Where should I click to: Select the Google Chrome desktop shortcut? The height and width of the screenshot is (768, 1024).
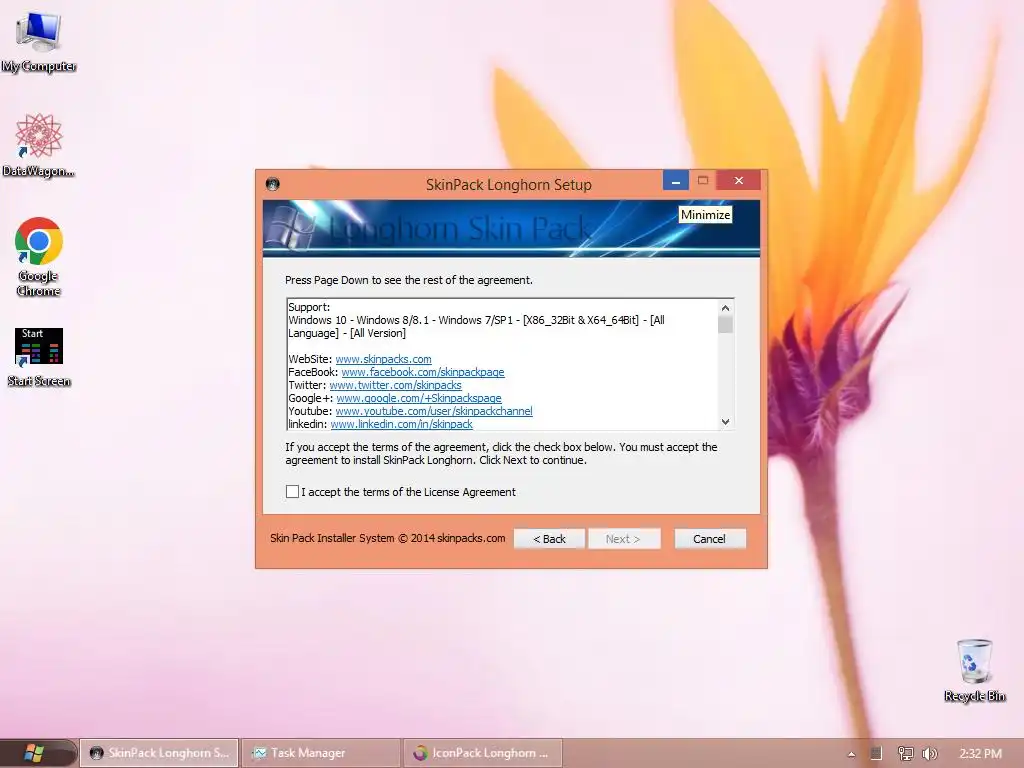click(x=39, y=257)
